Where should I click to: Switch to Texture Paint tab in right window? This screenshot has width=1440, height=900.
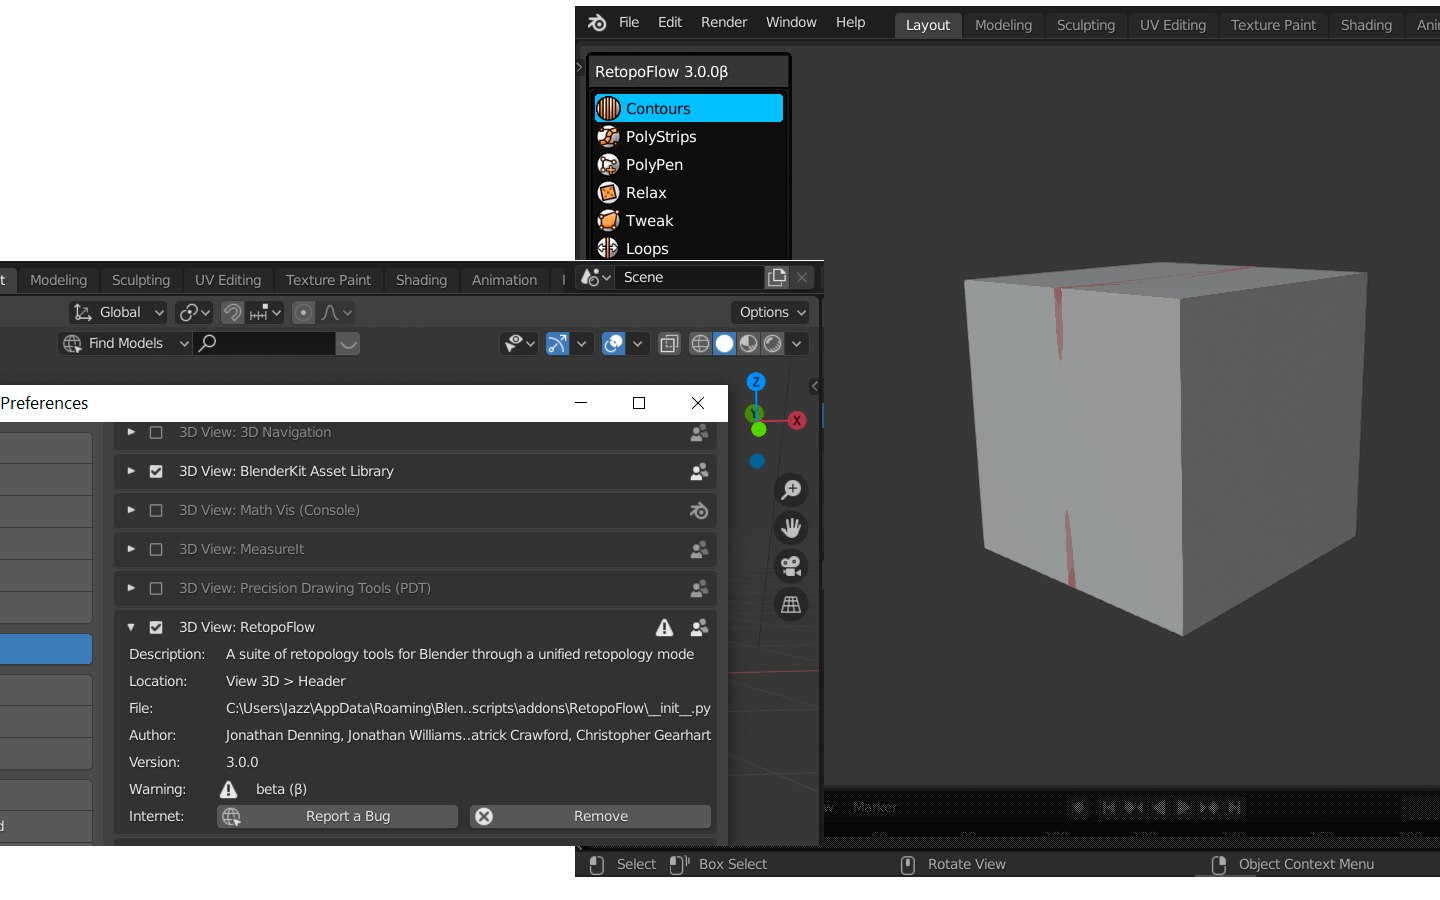(1273, 25)
